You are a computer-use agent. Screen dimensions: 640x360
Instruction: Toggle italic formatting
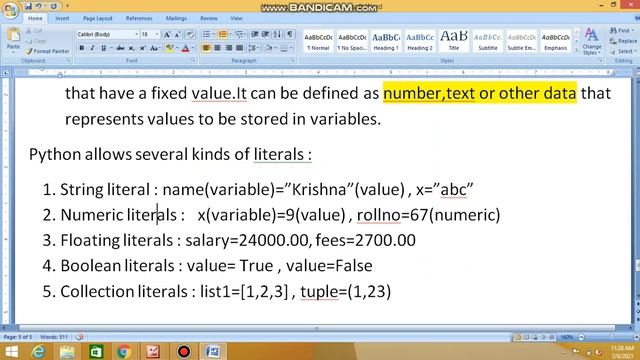pos(92,48)
